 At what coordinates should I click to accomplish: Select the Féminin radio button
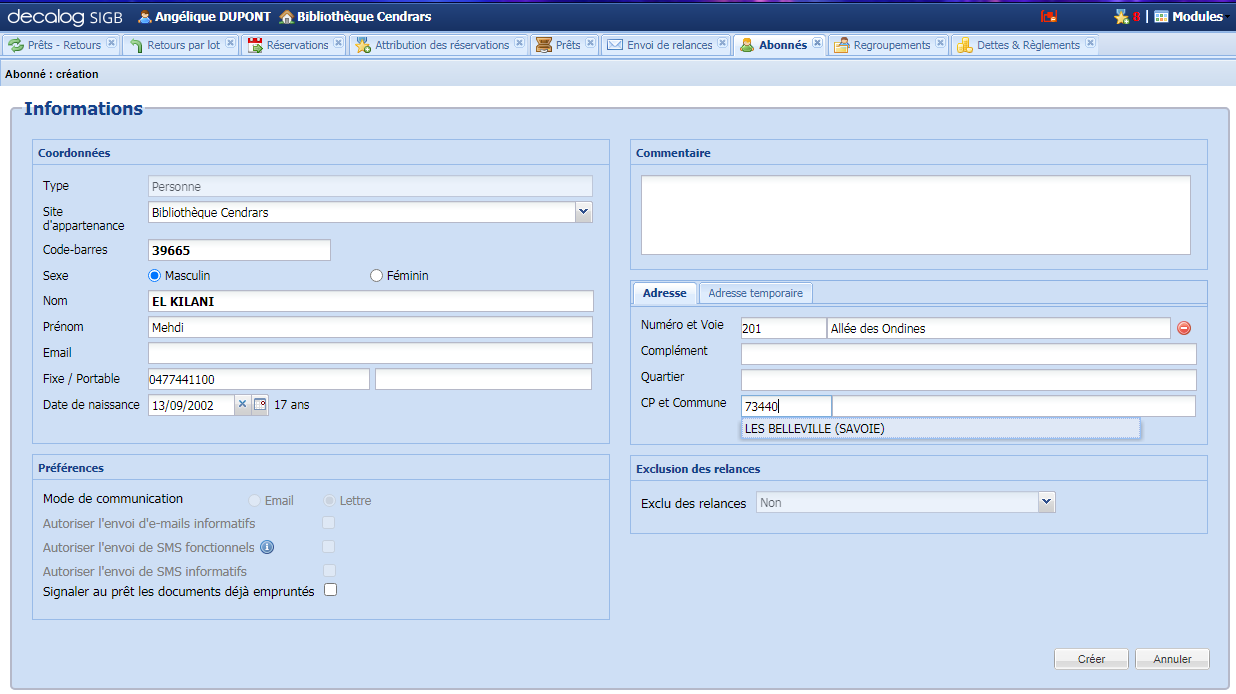(x=377, y=276)
